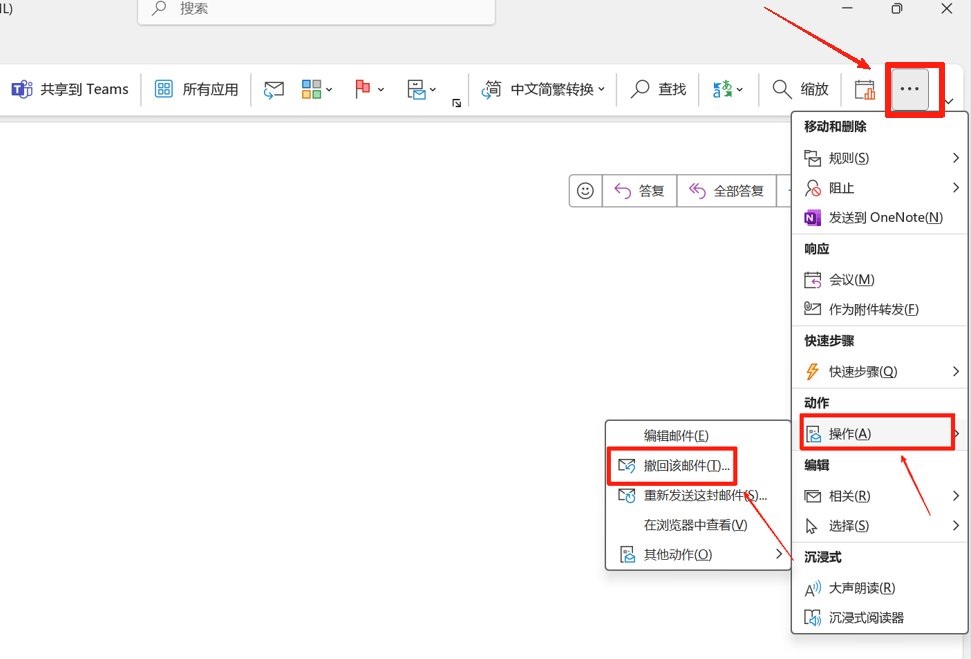Expand the ribbon display options chevron
Viewport: 971px width, 659px height.
(949, 101)
